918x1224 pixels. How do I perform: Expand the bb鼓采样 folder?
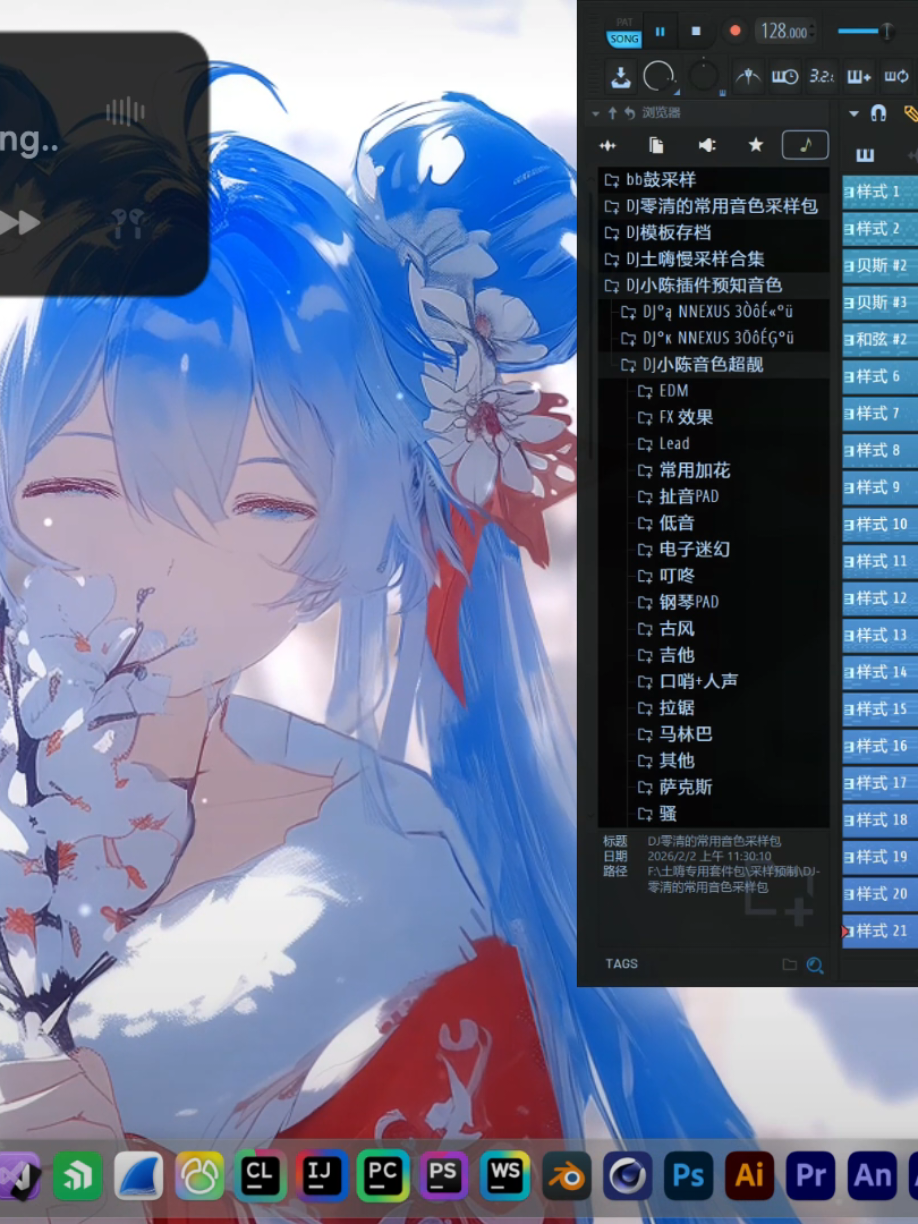tap(713, 180)
